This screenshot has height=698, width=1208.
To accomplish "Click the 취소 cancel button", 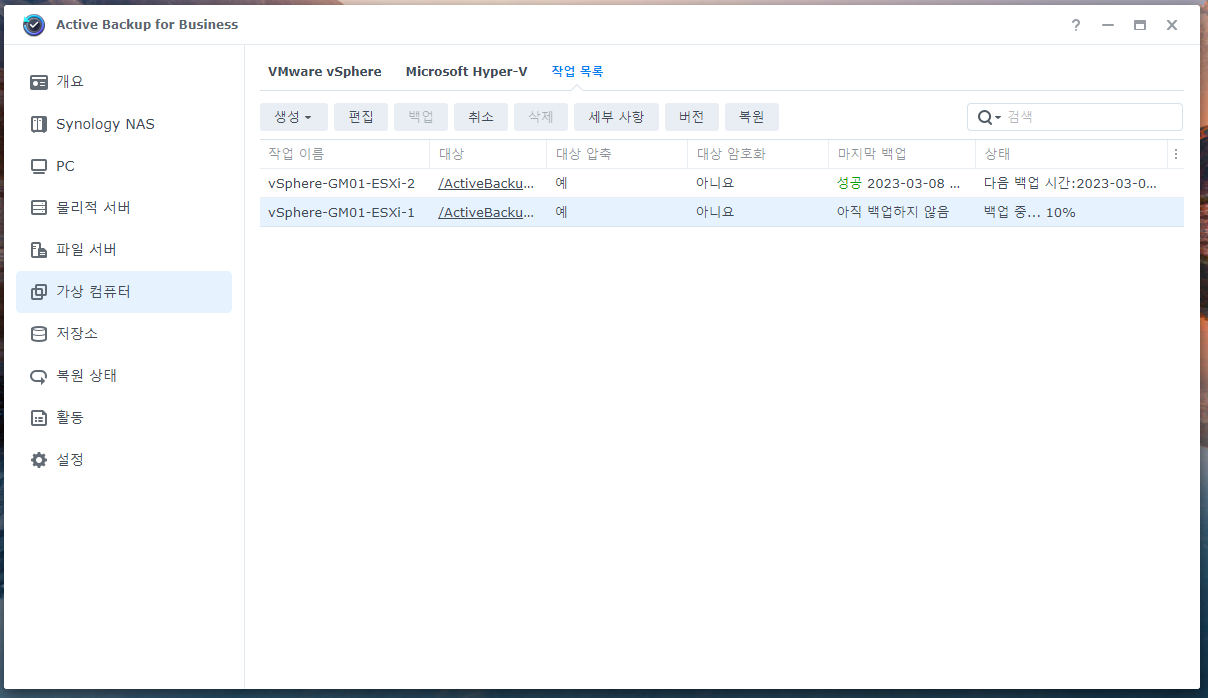I will (x=481, y=117).
